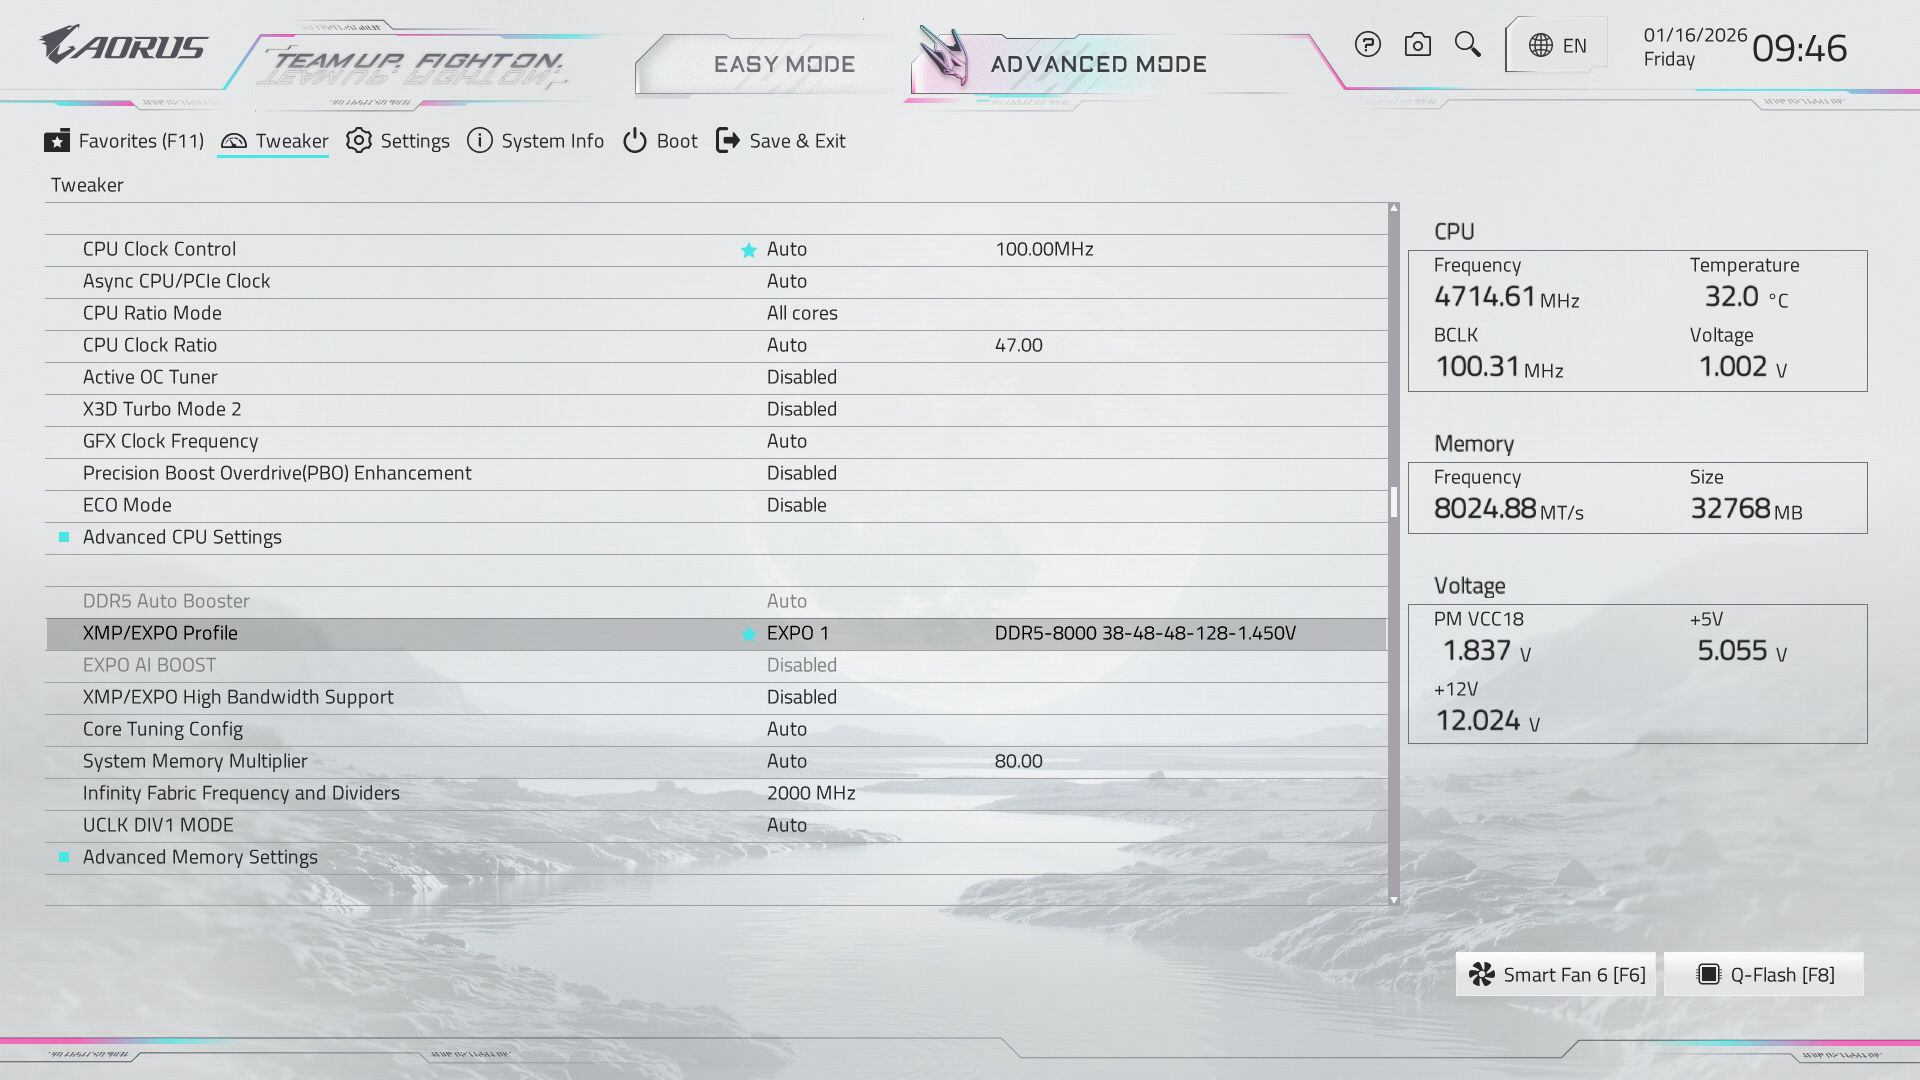Expand Advanced Memory Settings submenu
The width and height of the screenshot is (1920, 1080).
[x=200, y=857]
